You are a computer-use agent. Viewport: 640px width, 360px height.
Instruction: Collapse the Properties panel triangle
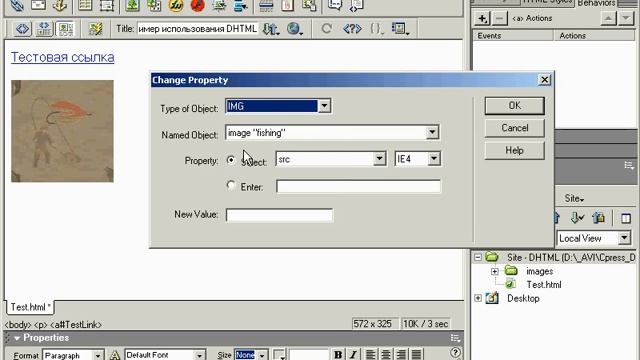pyautogui.click(x=17, y=338)
